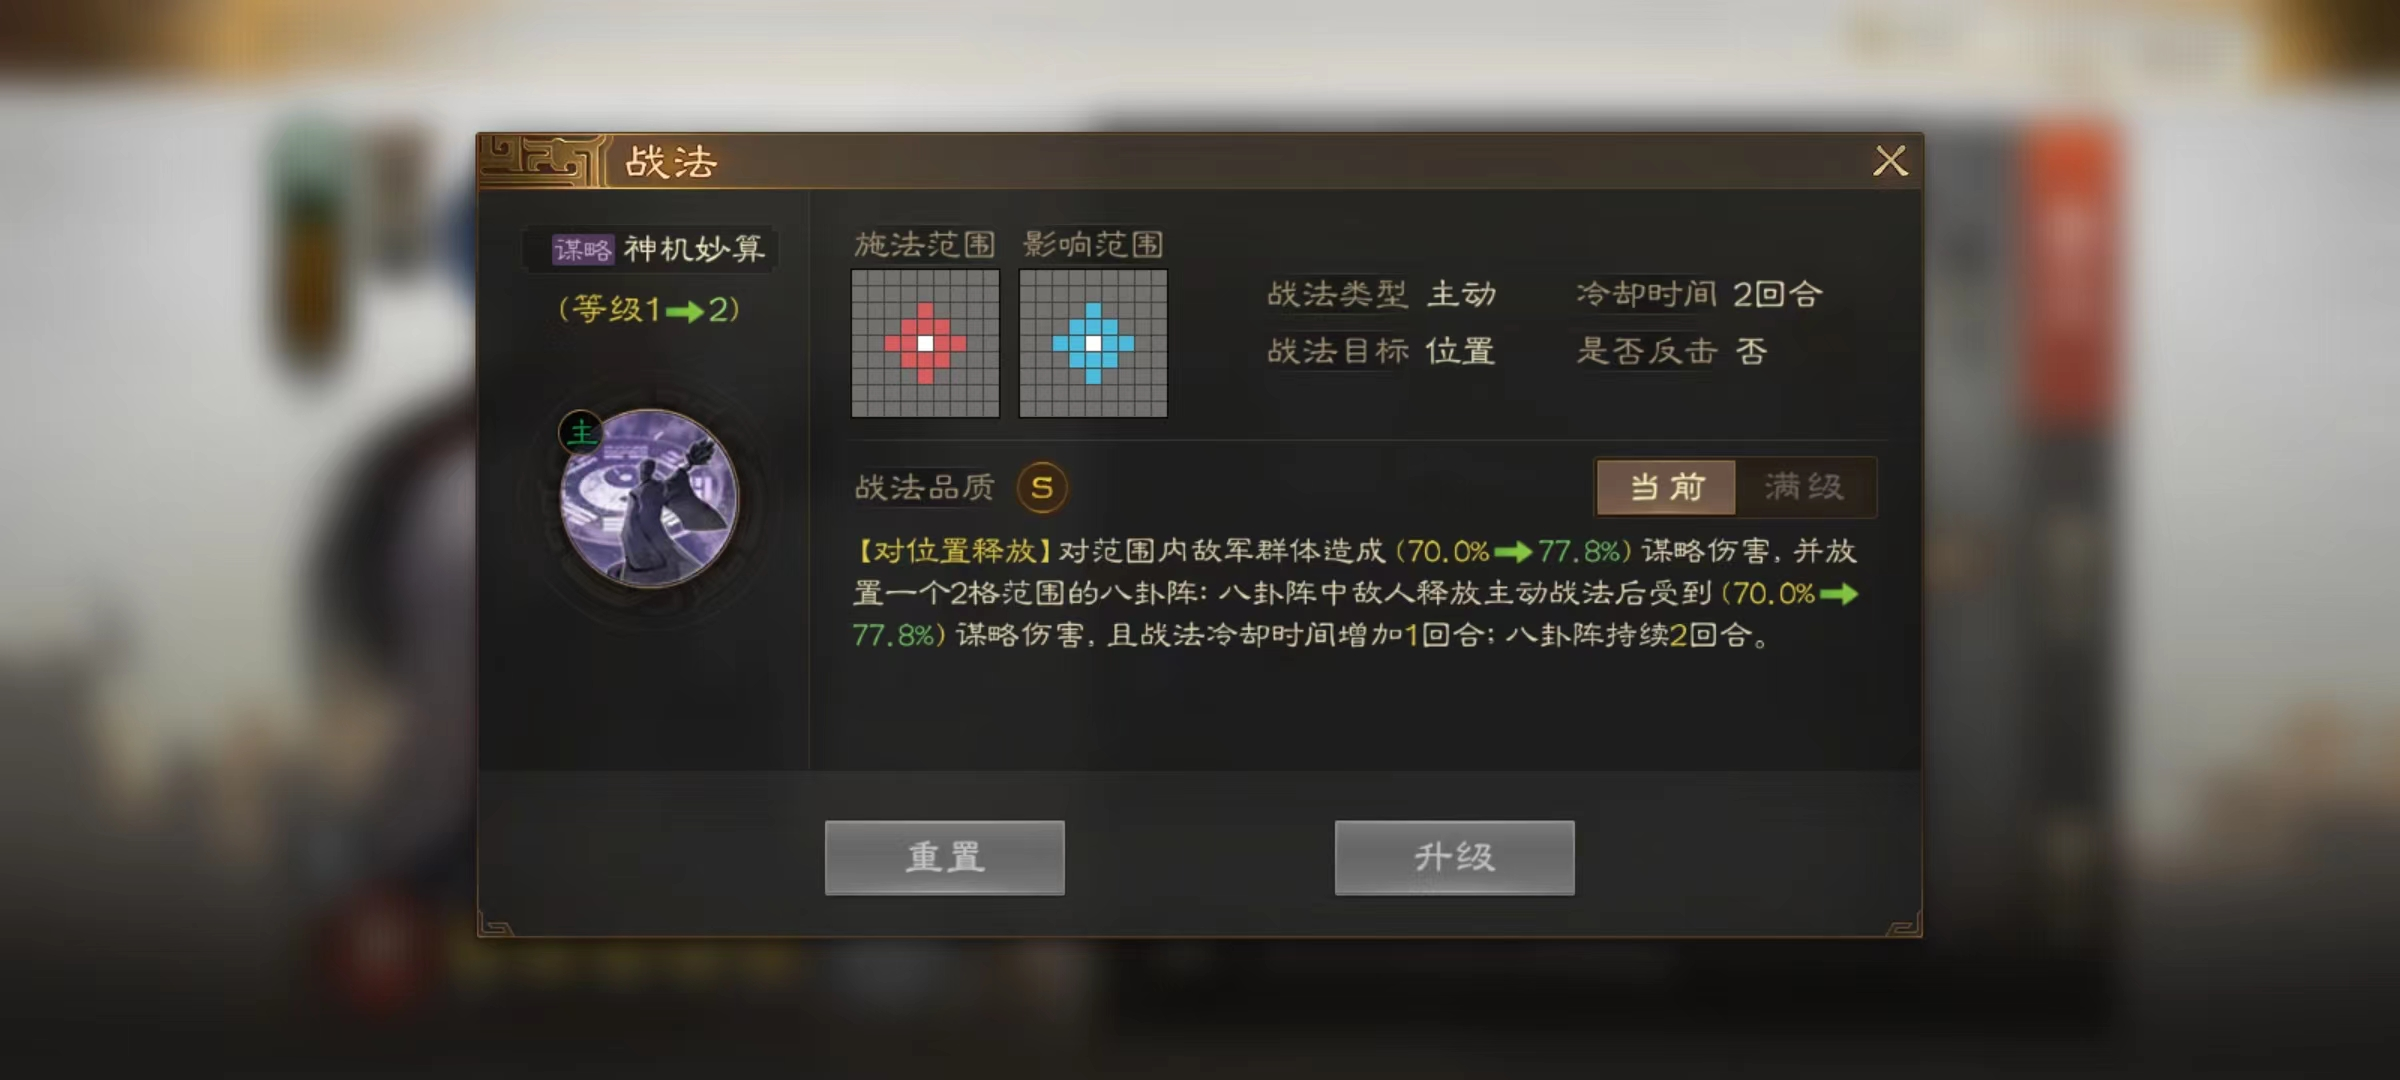Click the white center cell of blue grid
This screenshot has width=2400, height=1080.
(x=1093, y=343)
